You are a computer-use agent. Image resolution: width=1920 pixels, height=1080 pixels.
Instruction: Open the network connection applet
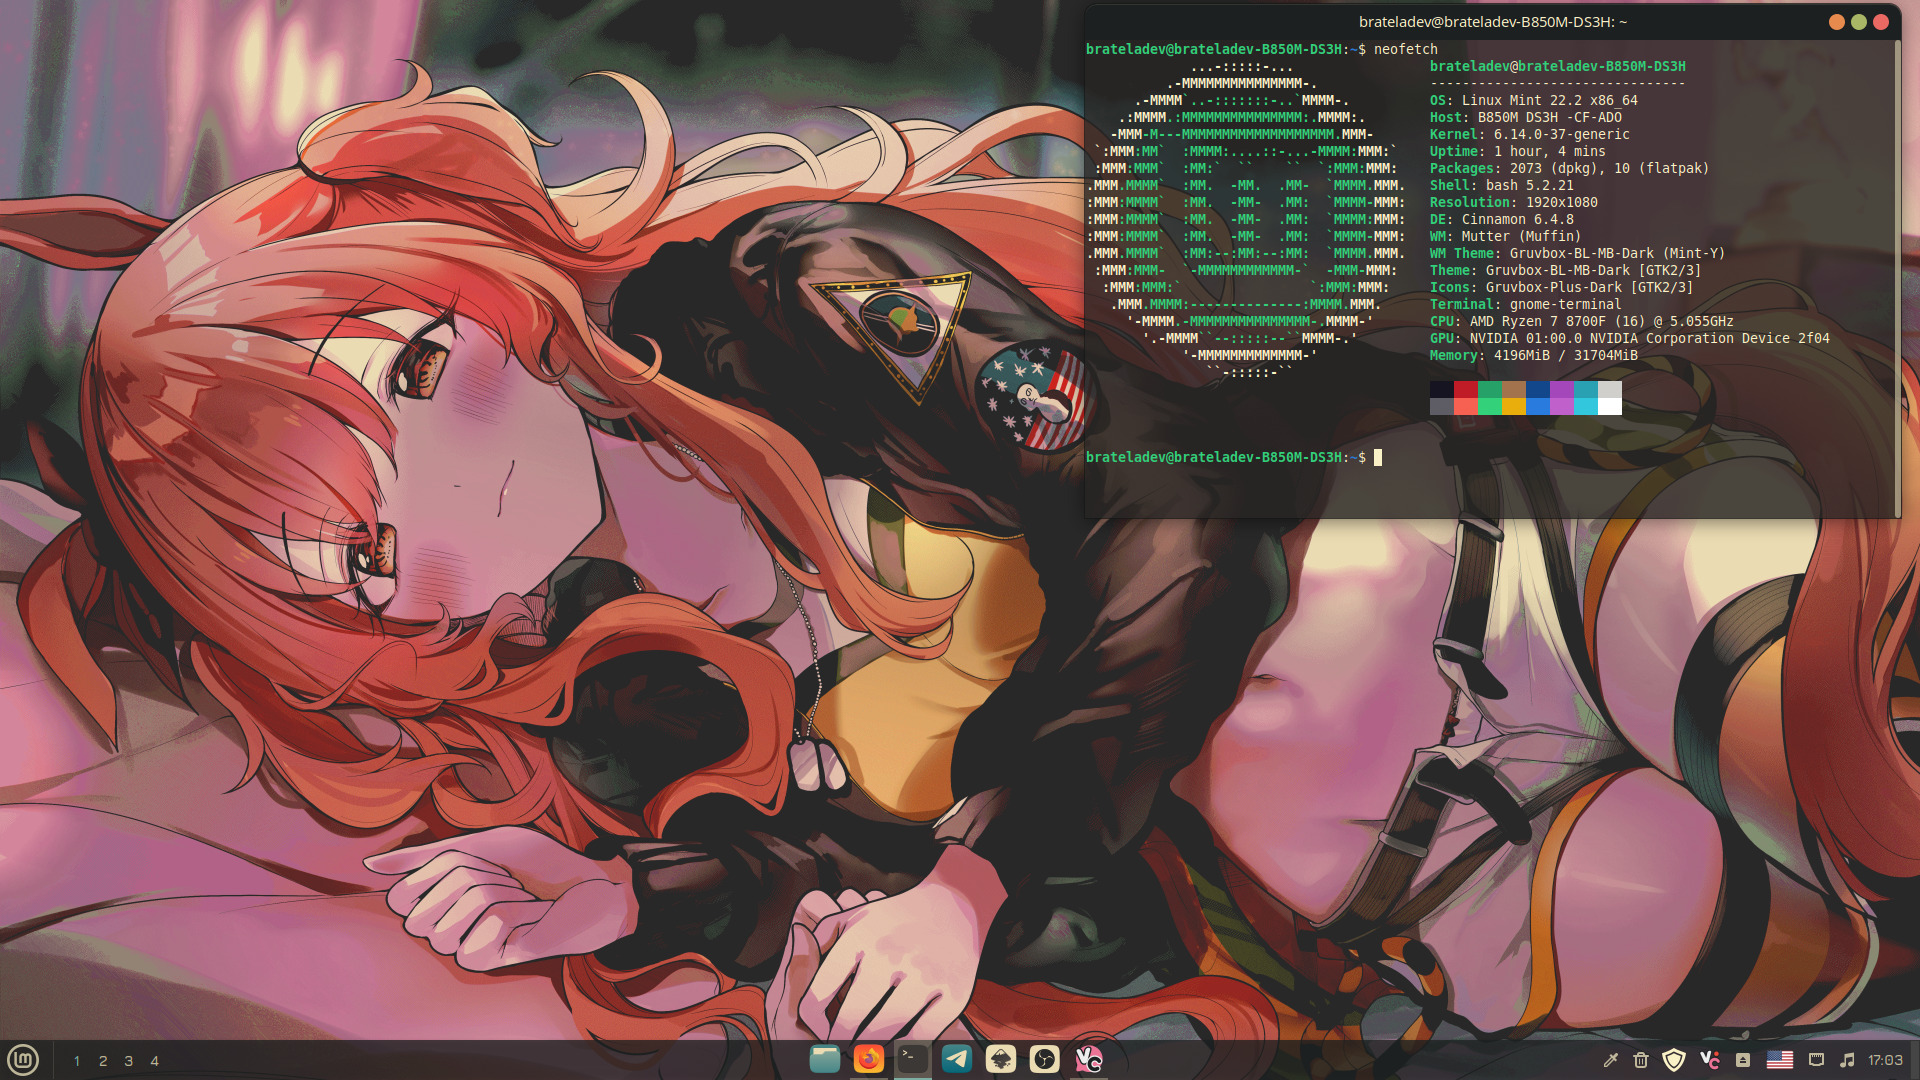(1816, 1060)
